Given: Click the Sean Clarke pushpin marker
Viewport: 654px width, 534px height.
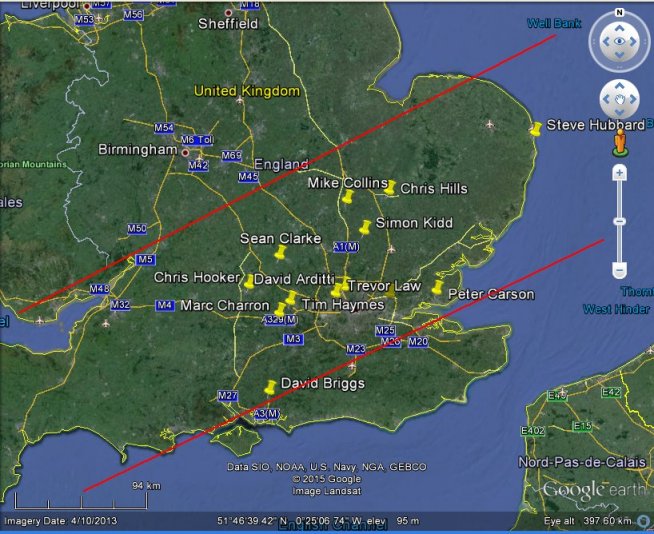Looking at the screenshot, I should (280, 254).
